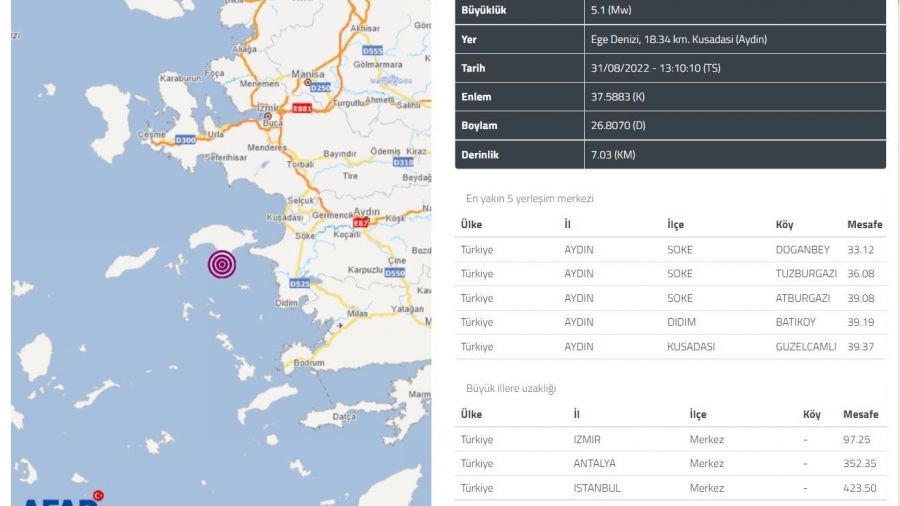Click the Mesafe header in nearest settlements table

tap(863, 224)
